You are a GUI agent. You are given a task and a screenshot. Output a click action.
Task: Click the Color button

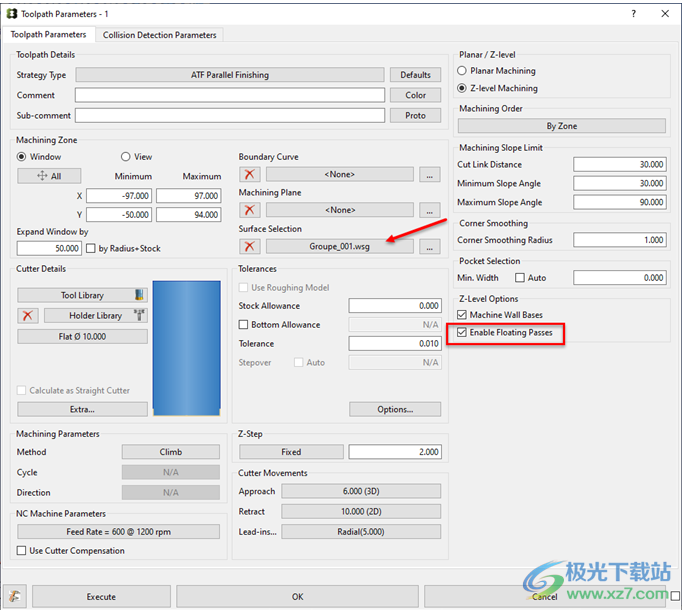click(x=415, y=95)
